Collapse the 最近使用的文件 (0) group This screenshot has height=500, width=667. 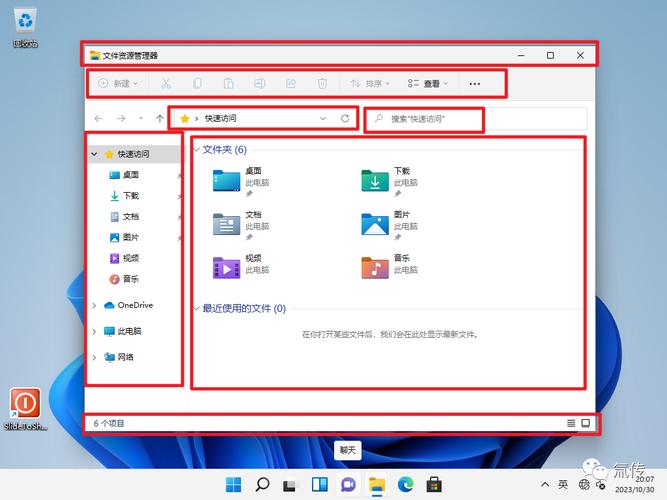click(197, 308)
